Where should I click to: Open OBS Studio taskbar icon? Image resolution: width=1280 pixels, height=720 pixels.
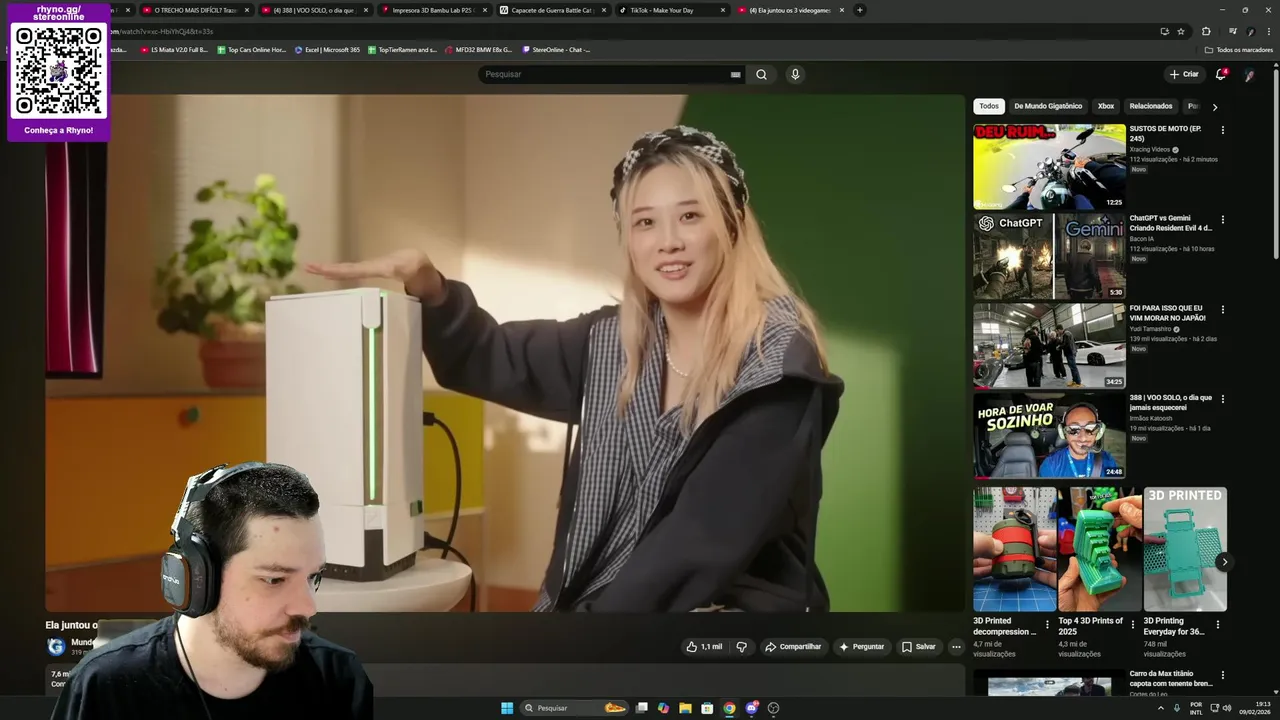click(773, 708)
